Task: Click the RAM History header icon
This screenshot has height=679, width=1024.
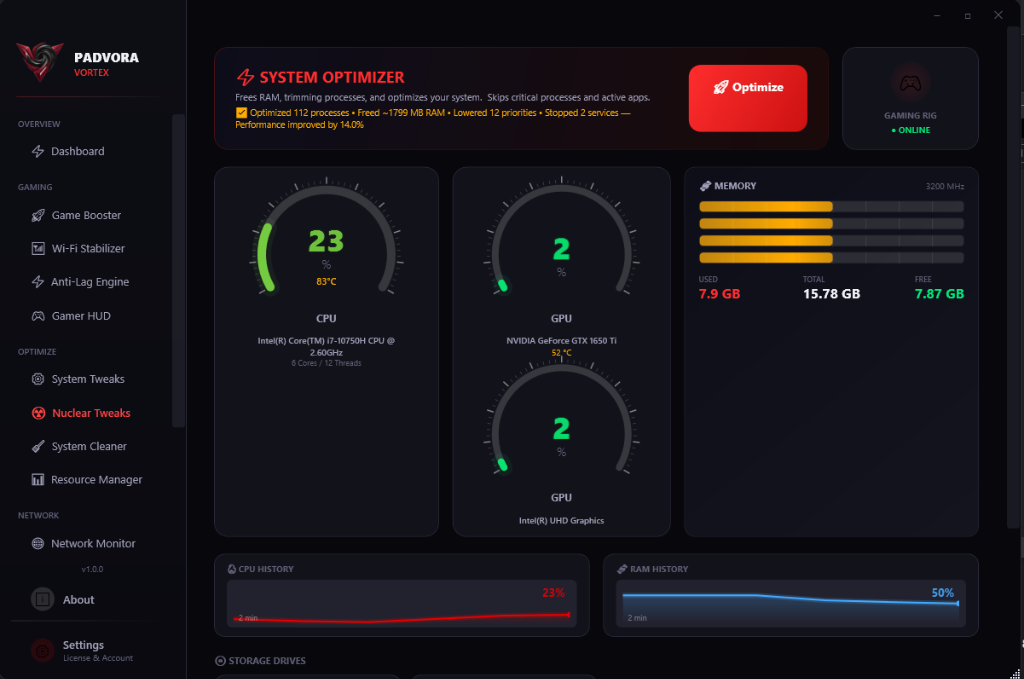Action: coord(622,569)
